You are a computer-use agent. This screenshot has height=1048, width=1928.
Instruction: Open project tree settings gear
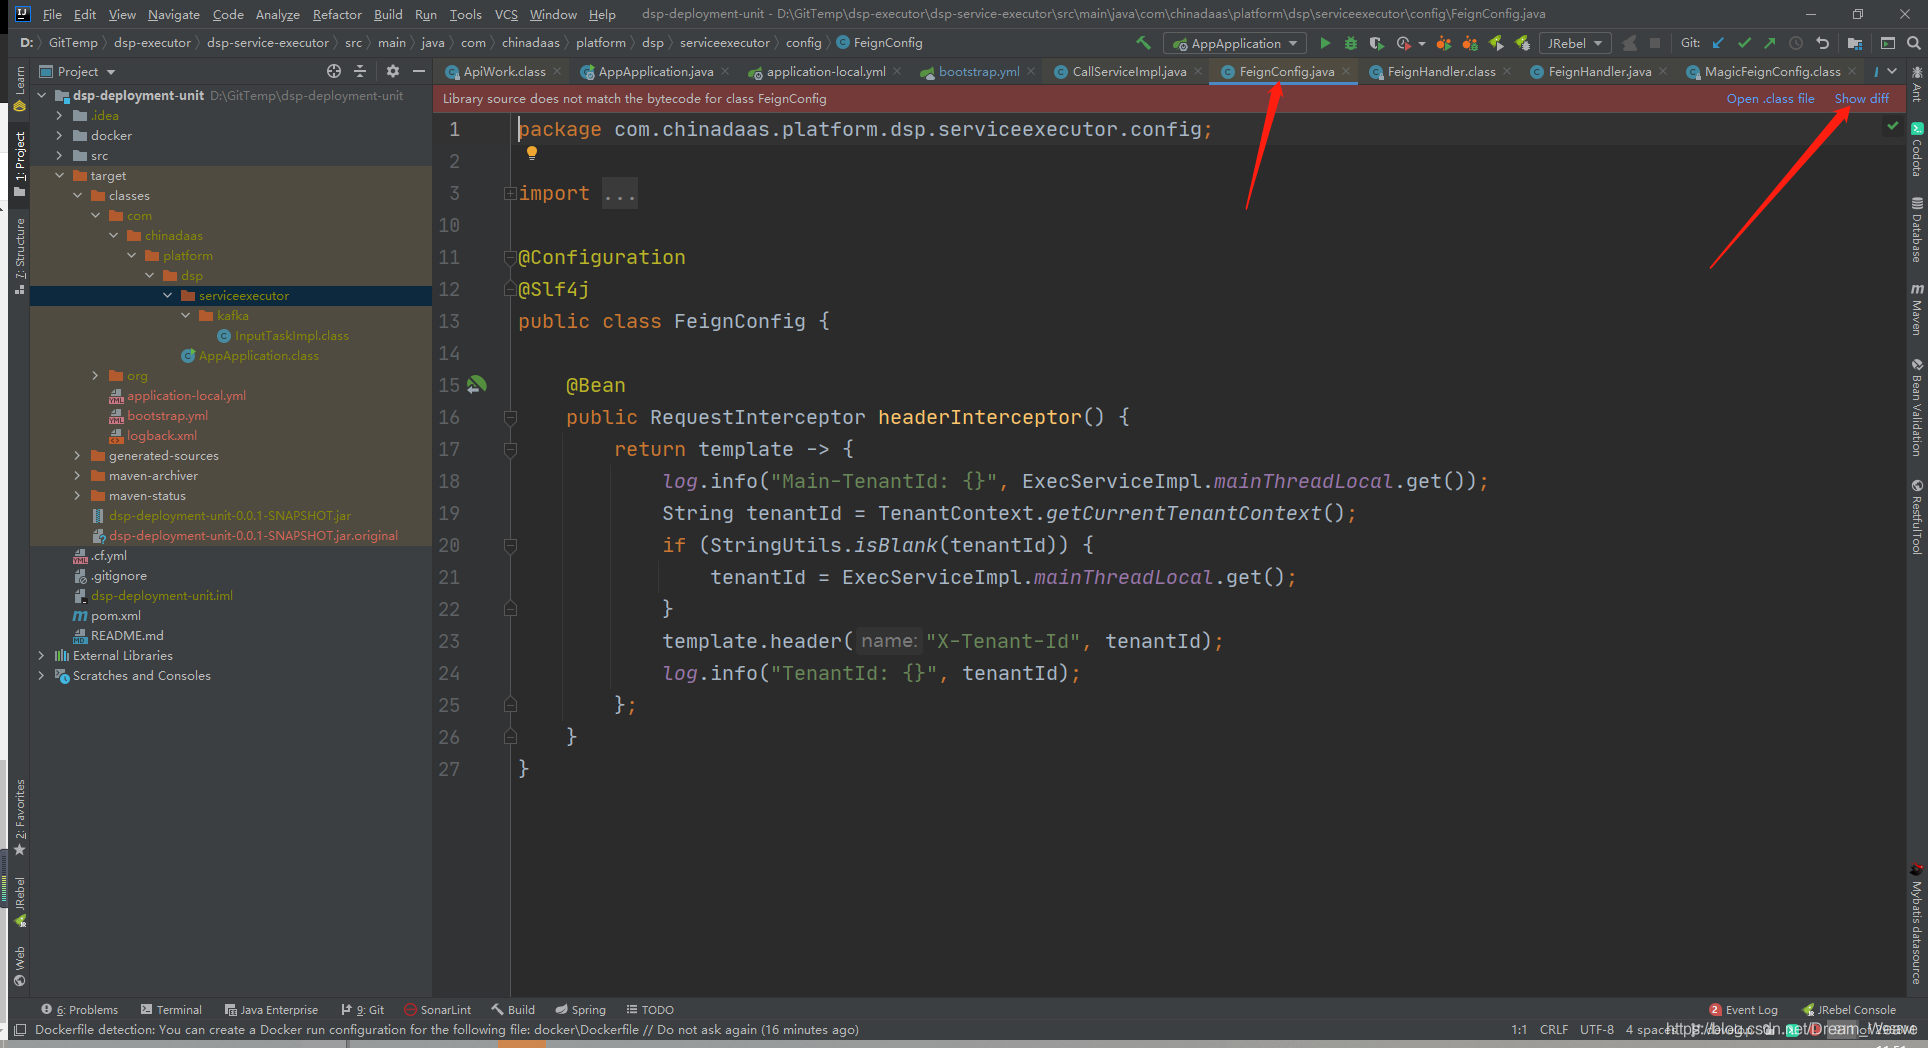(x=393, y=71)
